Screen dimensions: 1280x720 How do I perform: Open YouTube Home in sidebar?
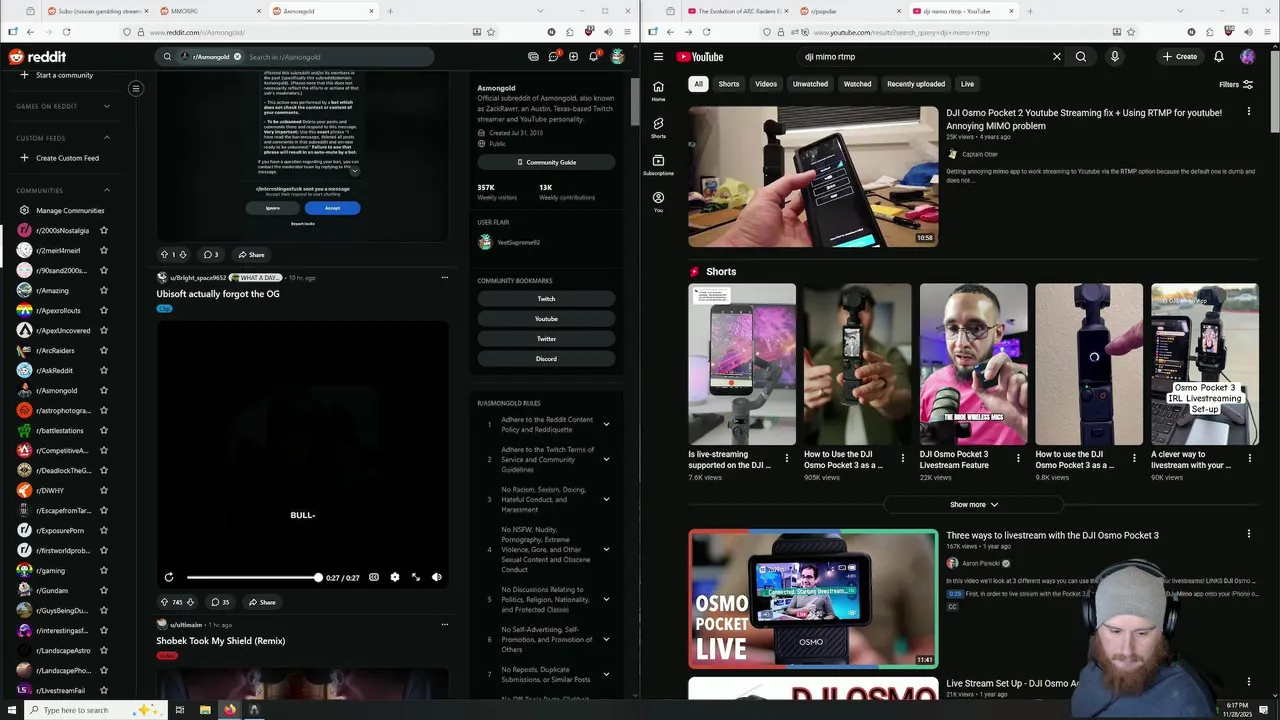658,91
